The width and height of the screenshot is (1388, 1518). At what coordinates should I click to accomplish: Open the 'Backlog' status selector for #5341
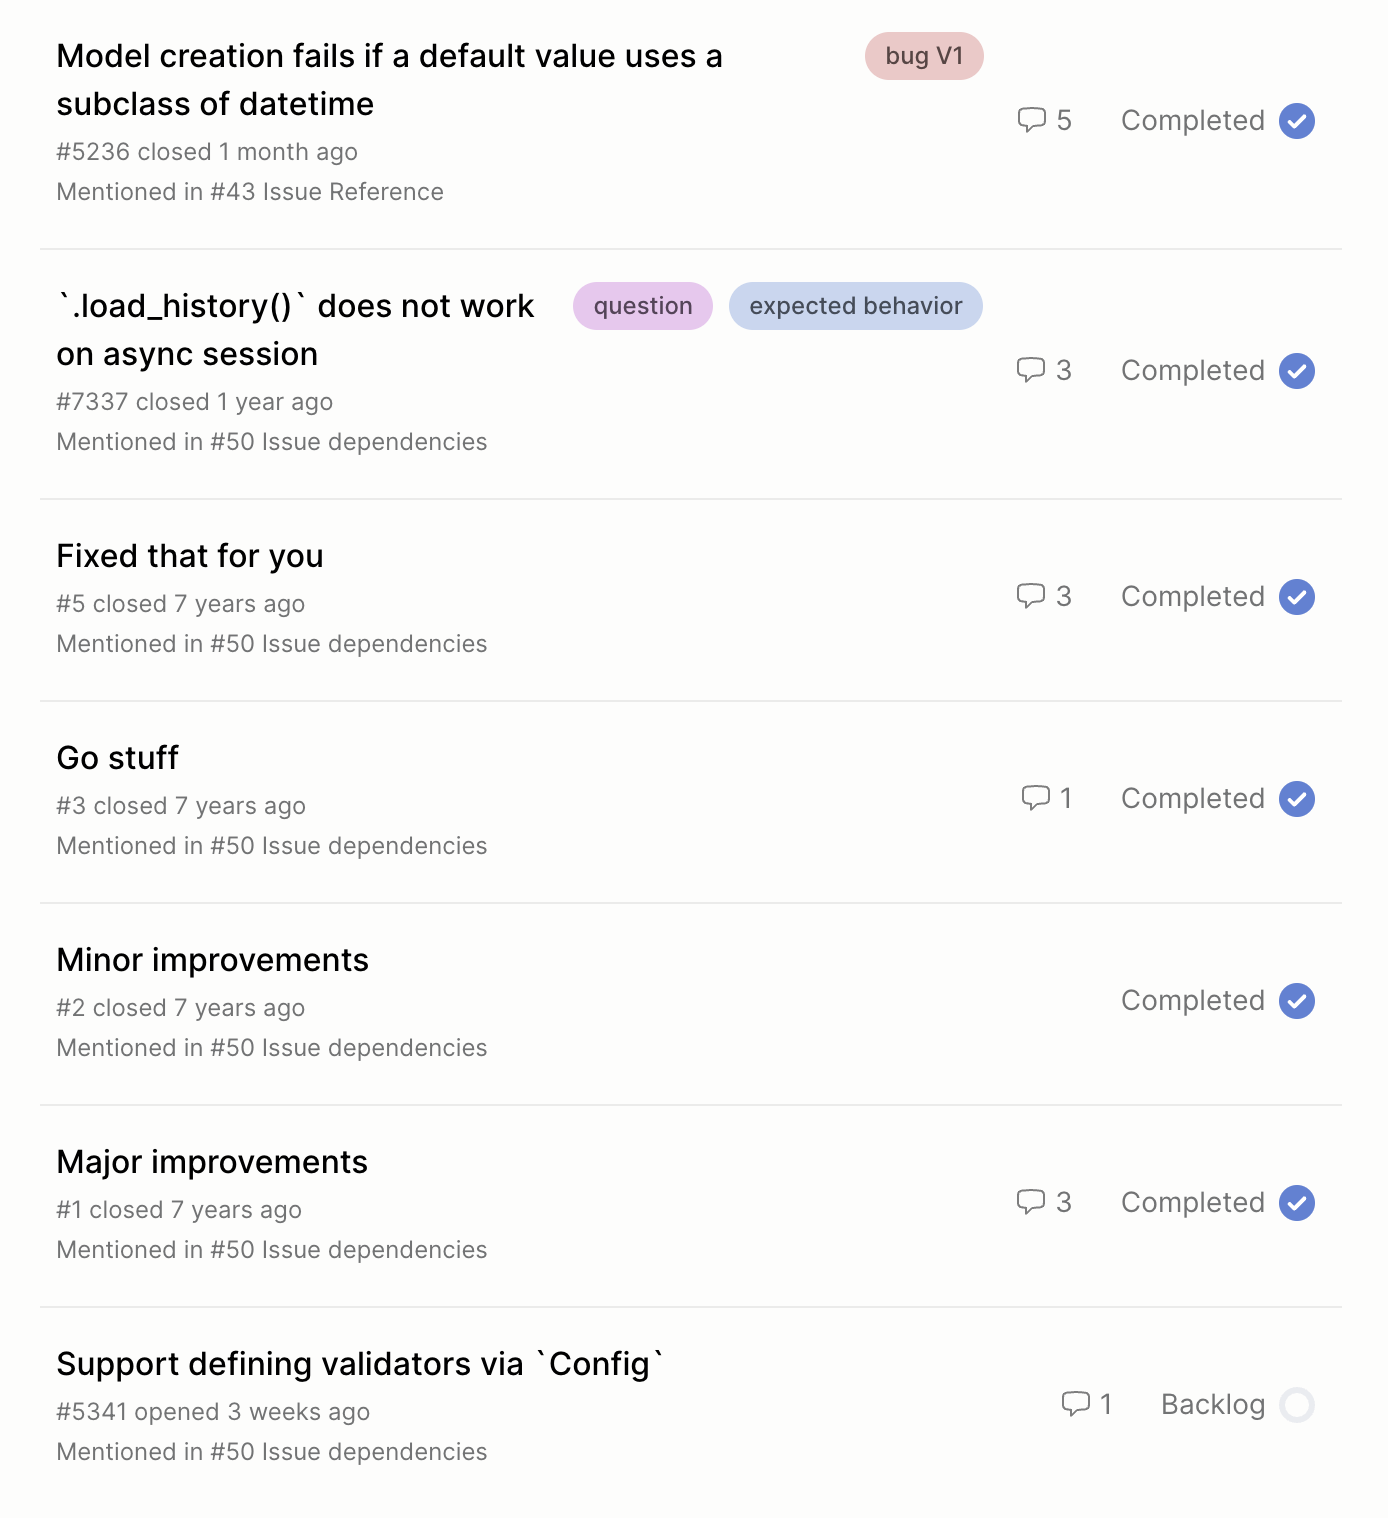pos(1213,1404)
